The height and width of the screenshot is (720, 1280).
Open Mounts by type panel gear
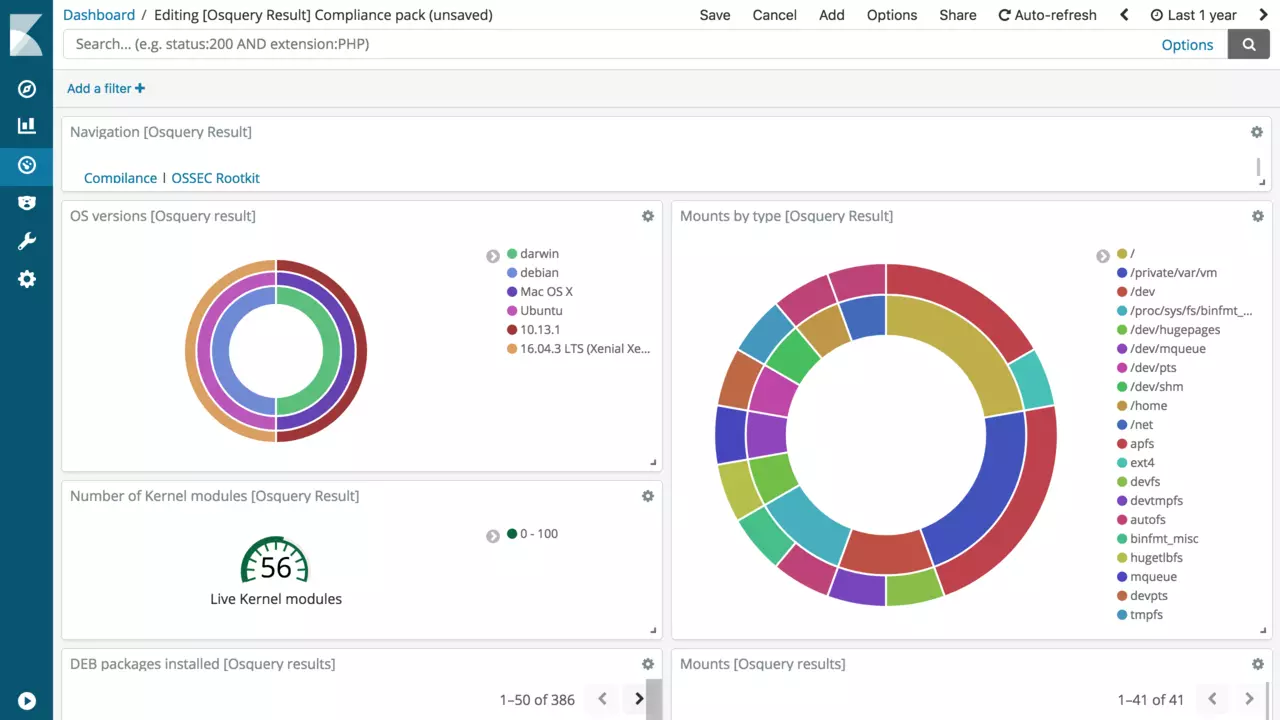pyautogui.click(x=1258, y=216)
